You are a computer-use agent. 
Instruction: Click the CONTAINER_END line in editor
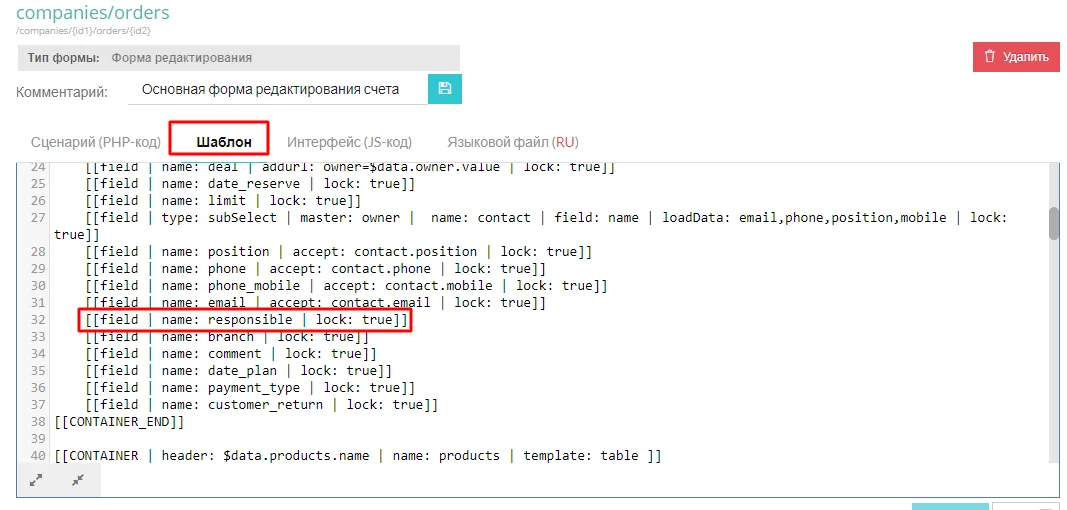[x=120, y=422]
